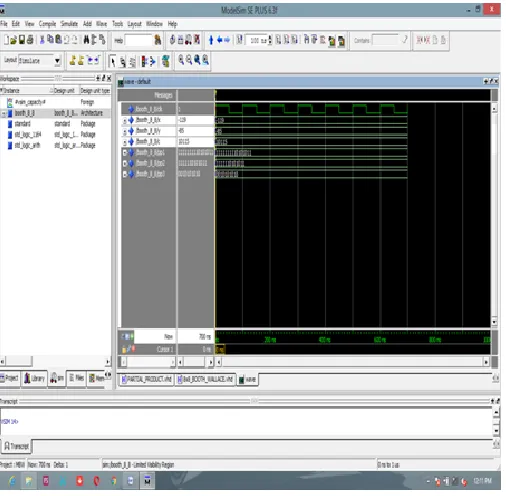This screenshot has width=506, height=496.
Task: Open the Window menu
Action: pos(154,24)
